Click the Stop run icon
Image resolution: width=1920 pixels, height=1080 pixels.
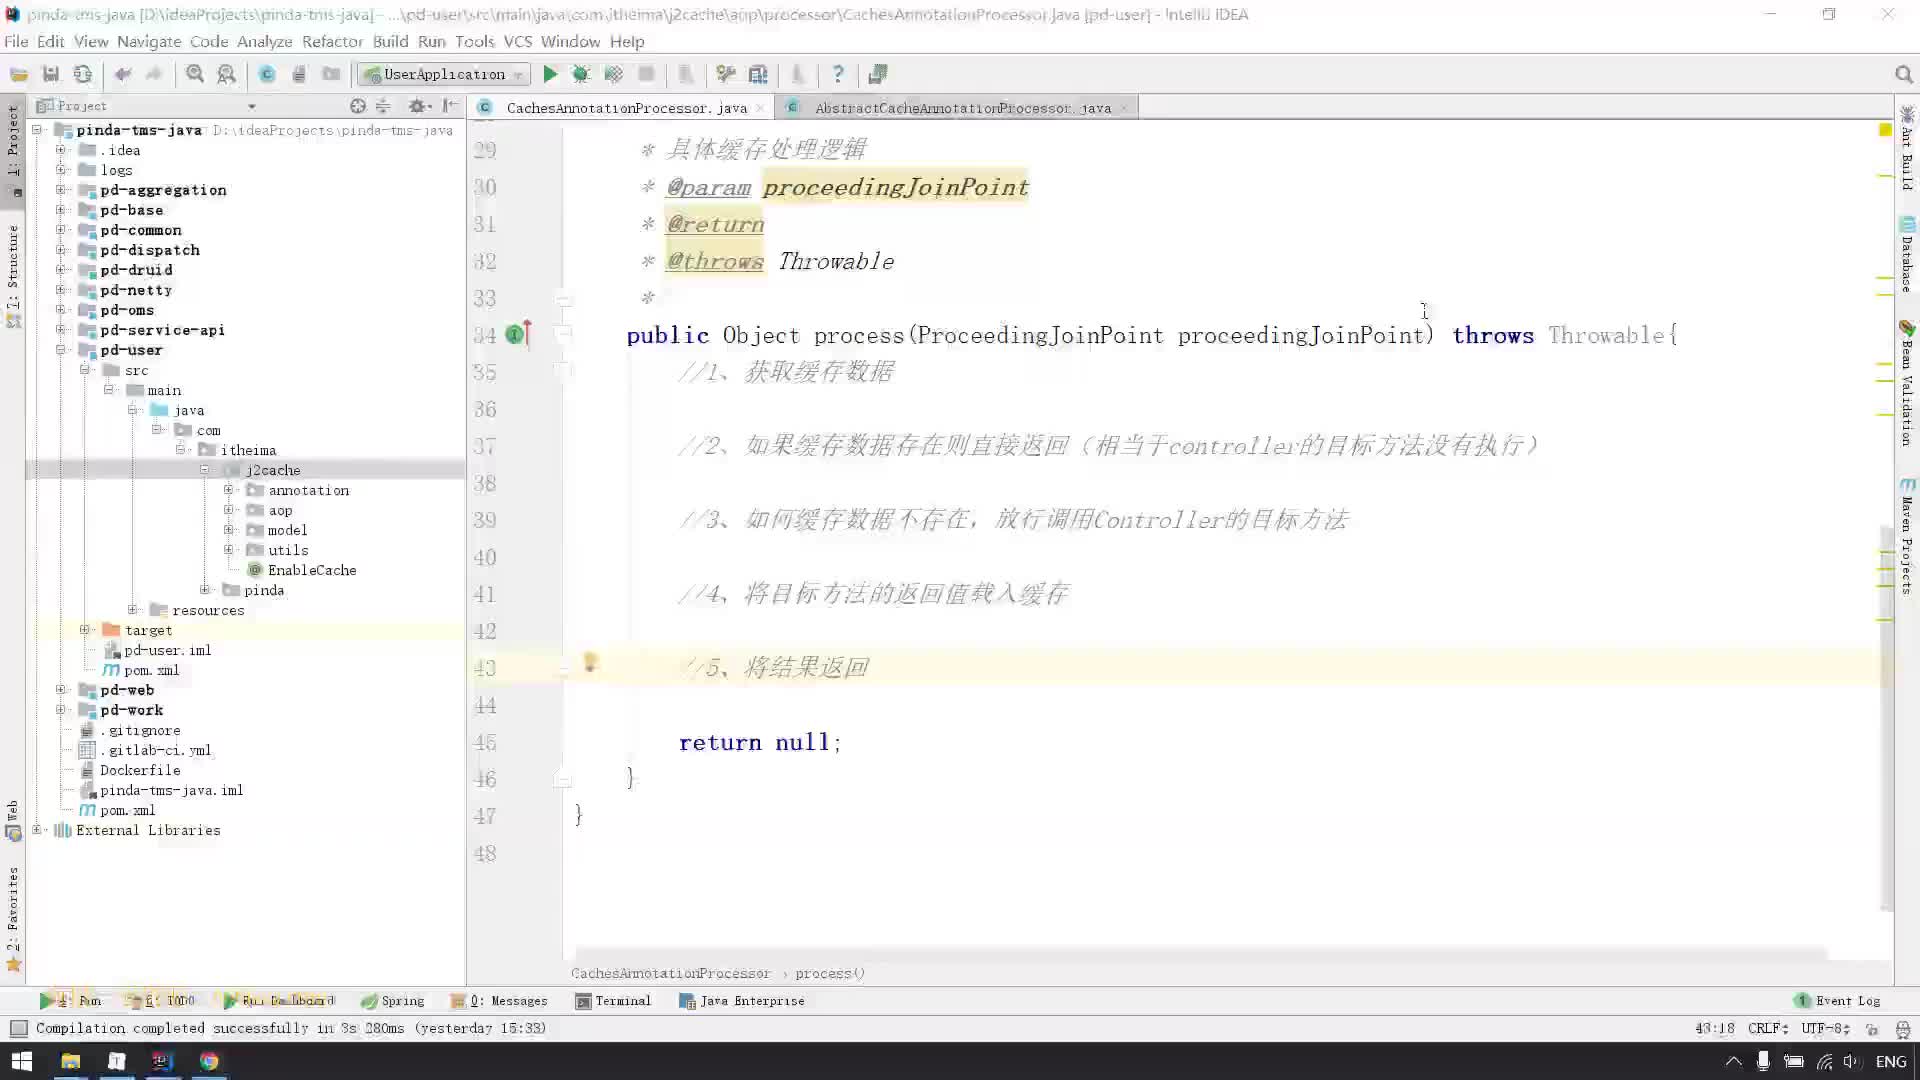point(647,74)
